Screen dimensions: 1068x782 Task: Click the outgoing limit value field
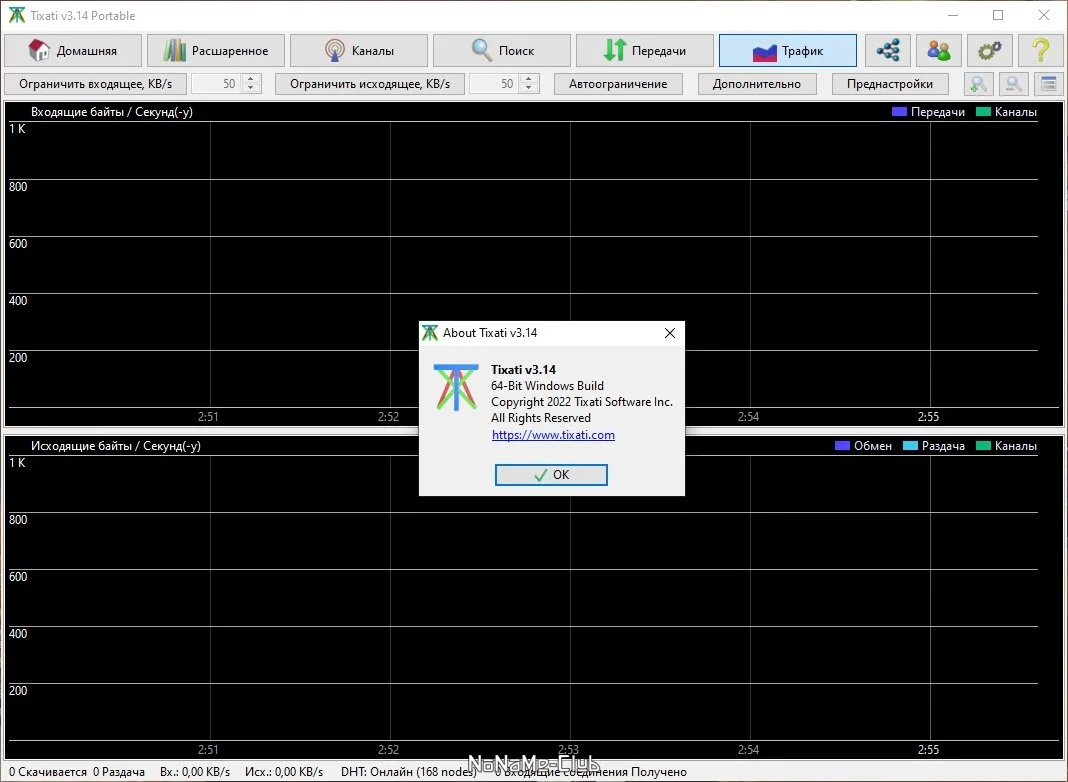pos(496,84)
